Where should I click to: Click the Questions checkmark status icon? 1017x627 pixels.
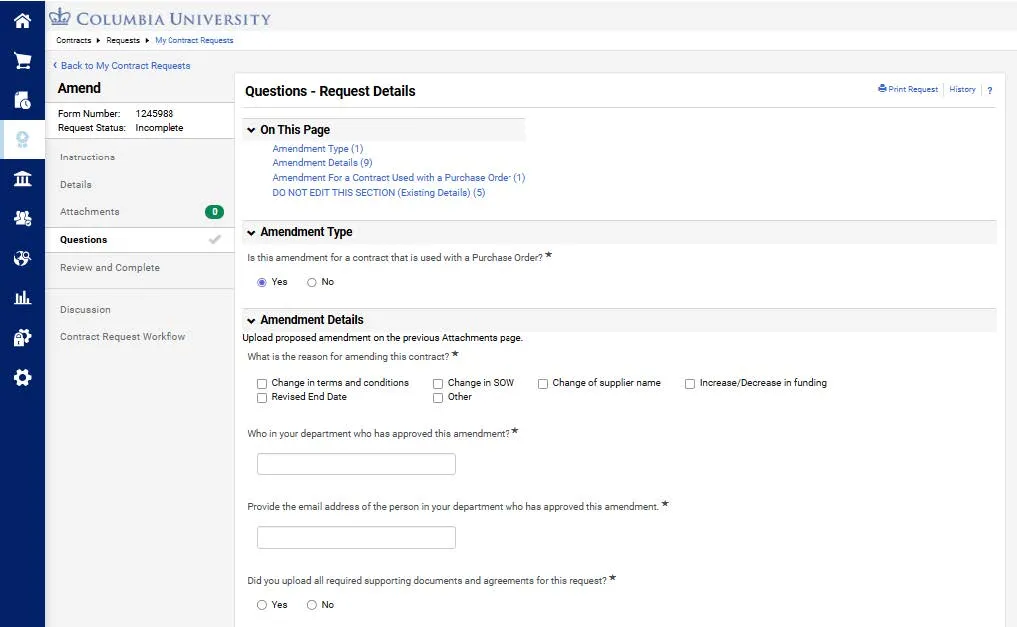tap(215, 239)
